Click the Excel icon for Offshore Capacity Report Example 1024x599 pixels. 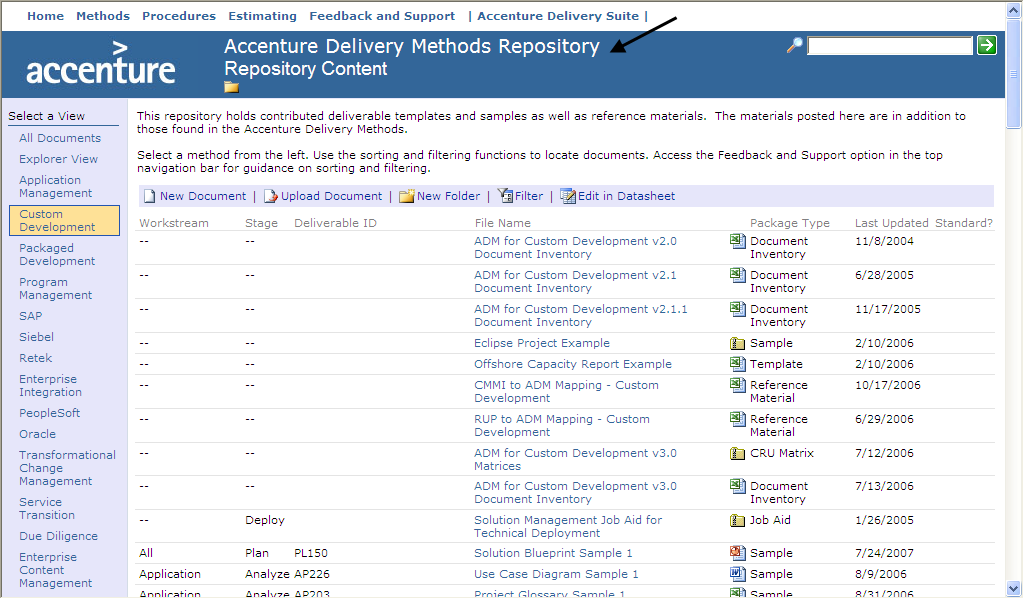point(737,364)
